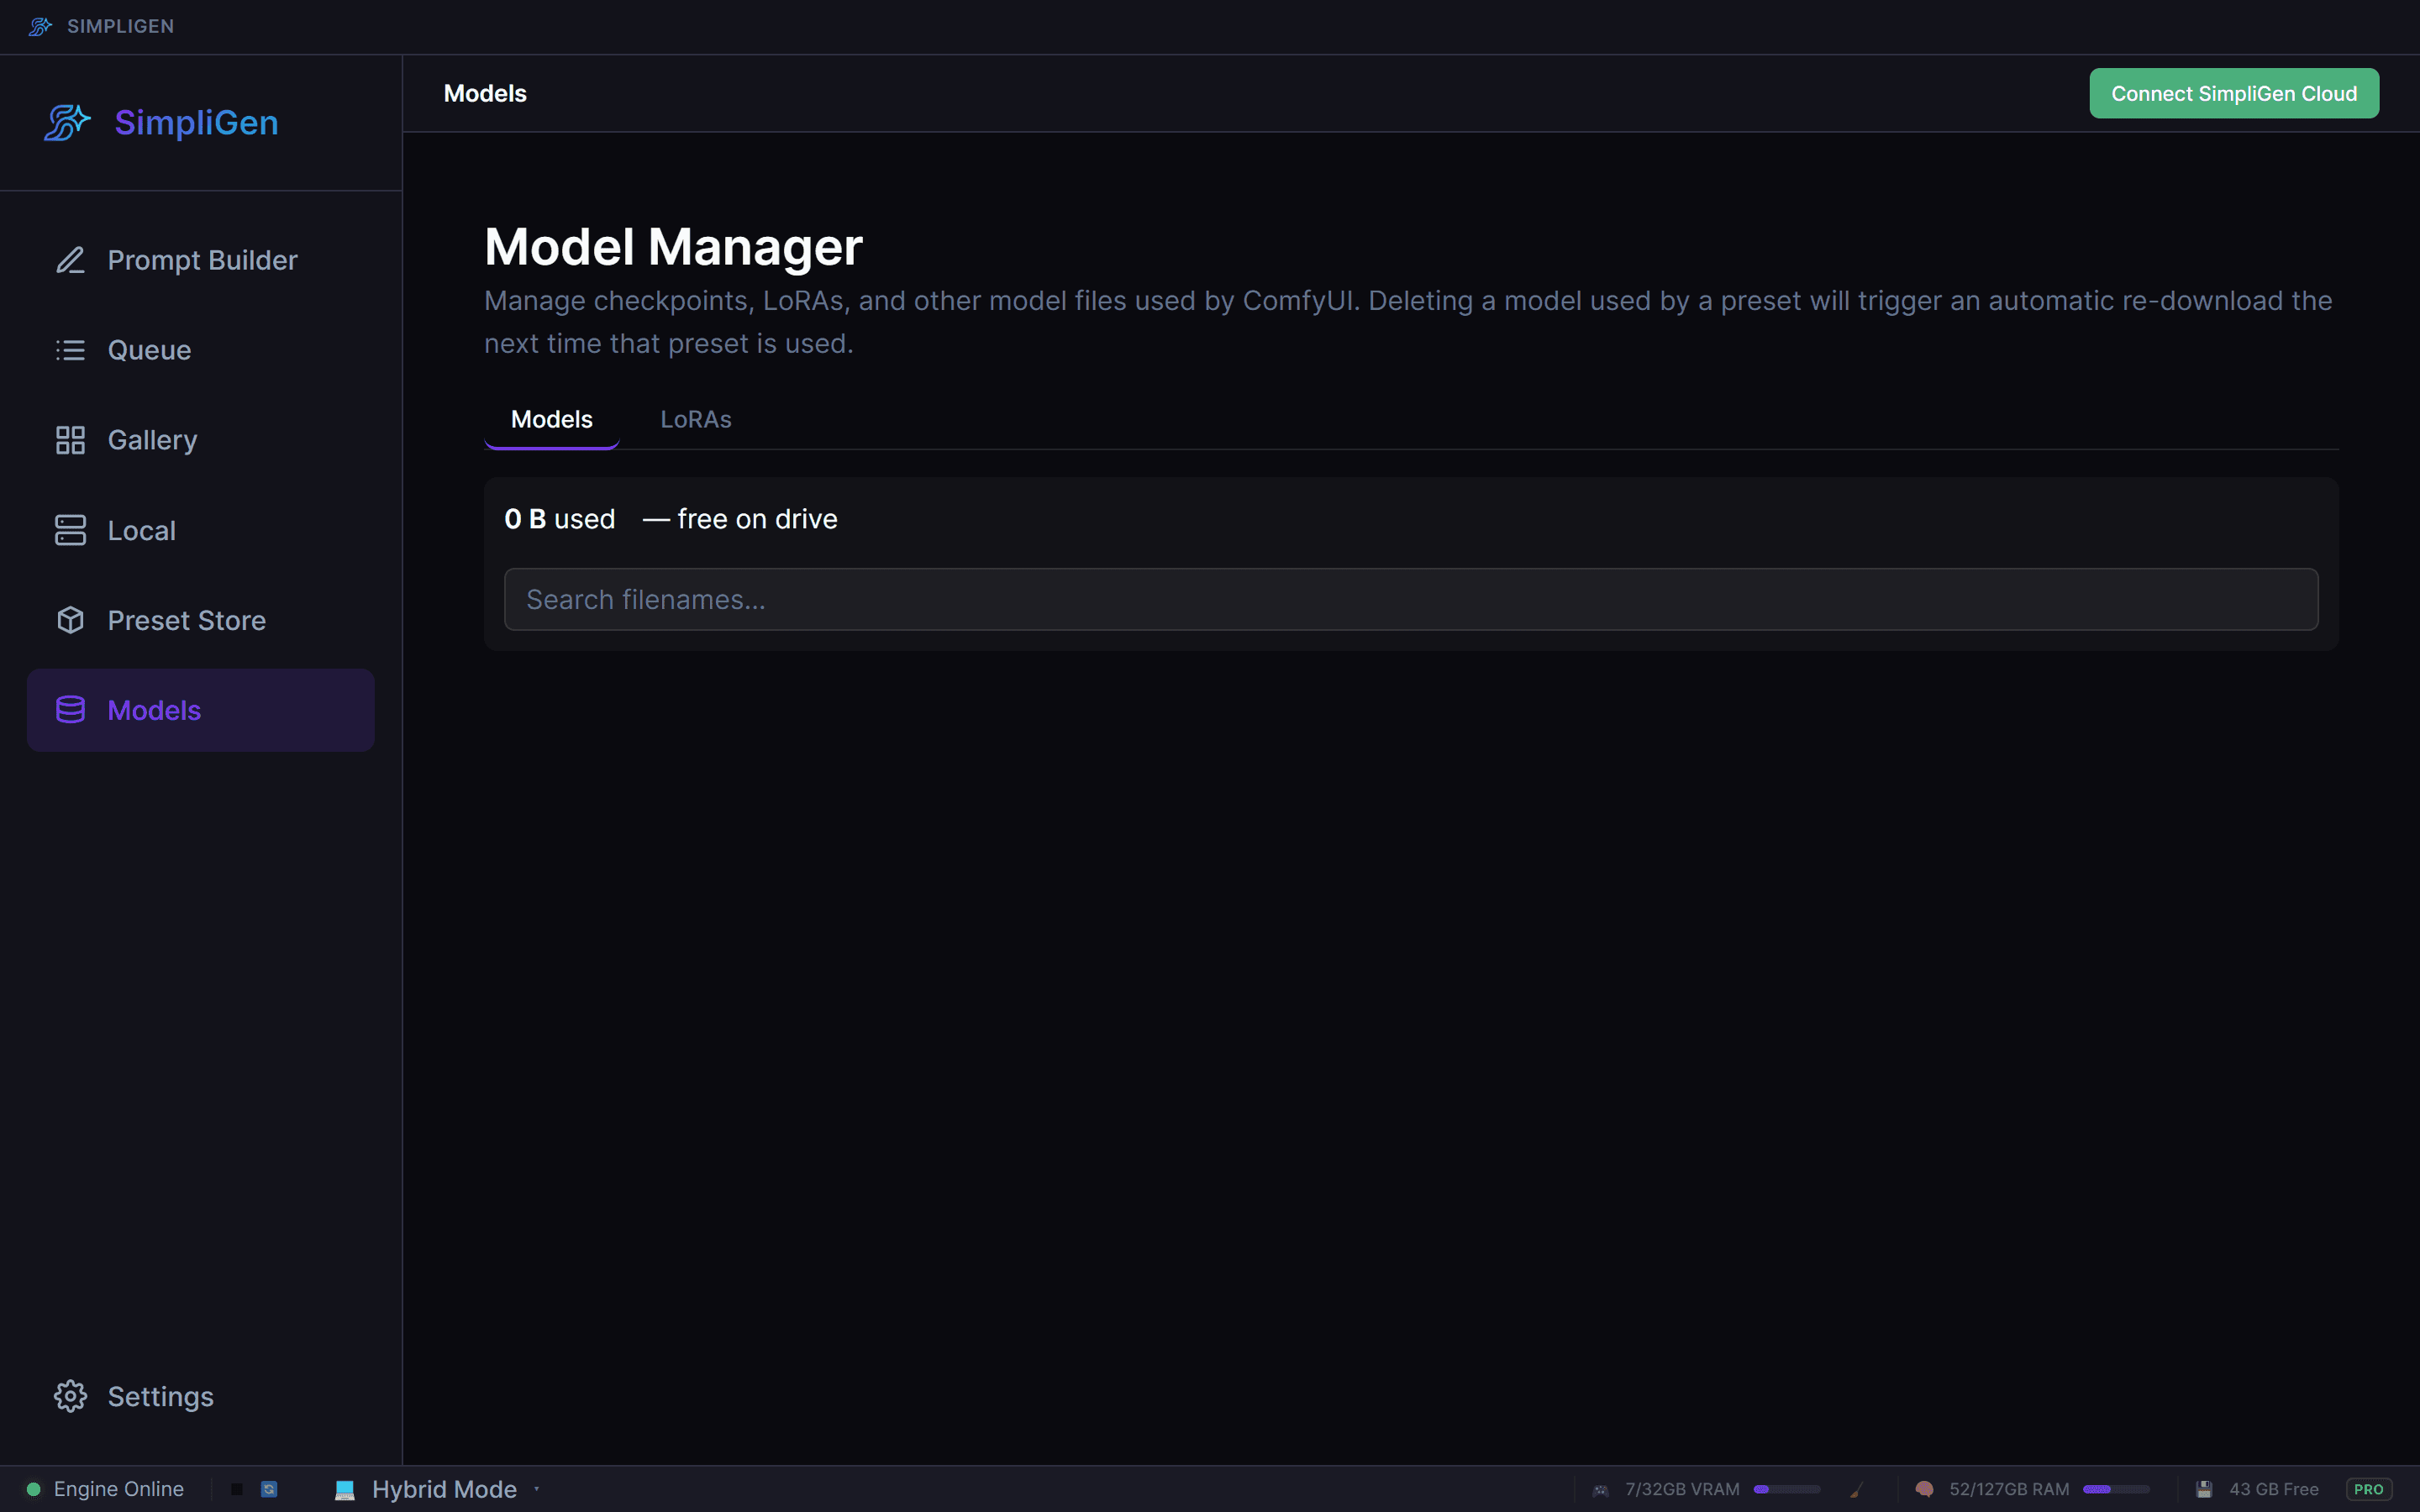Image resolution: width=2420 pixels, height=1512 pixels.
Task: Click the RAM usage progress bar
Action: tap(2116, 1489)
